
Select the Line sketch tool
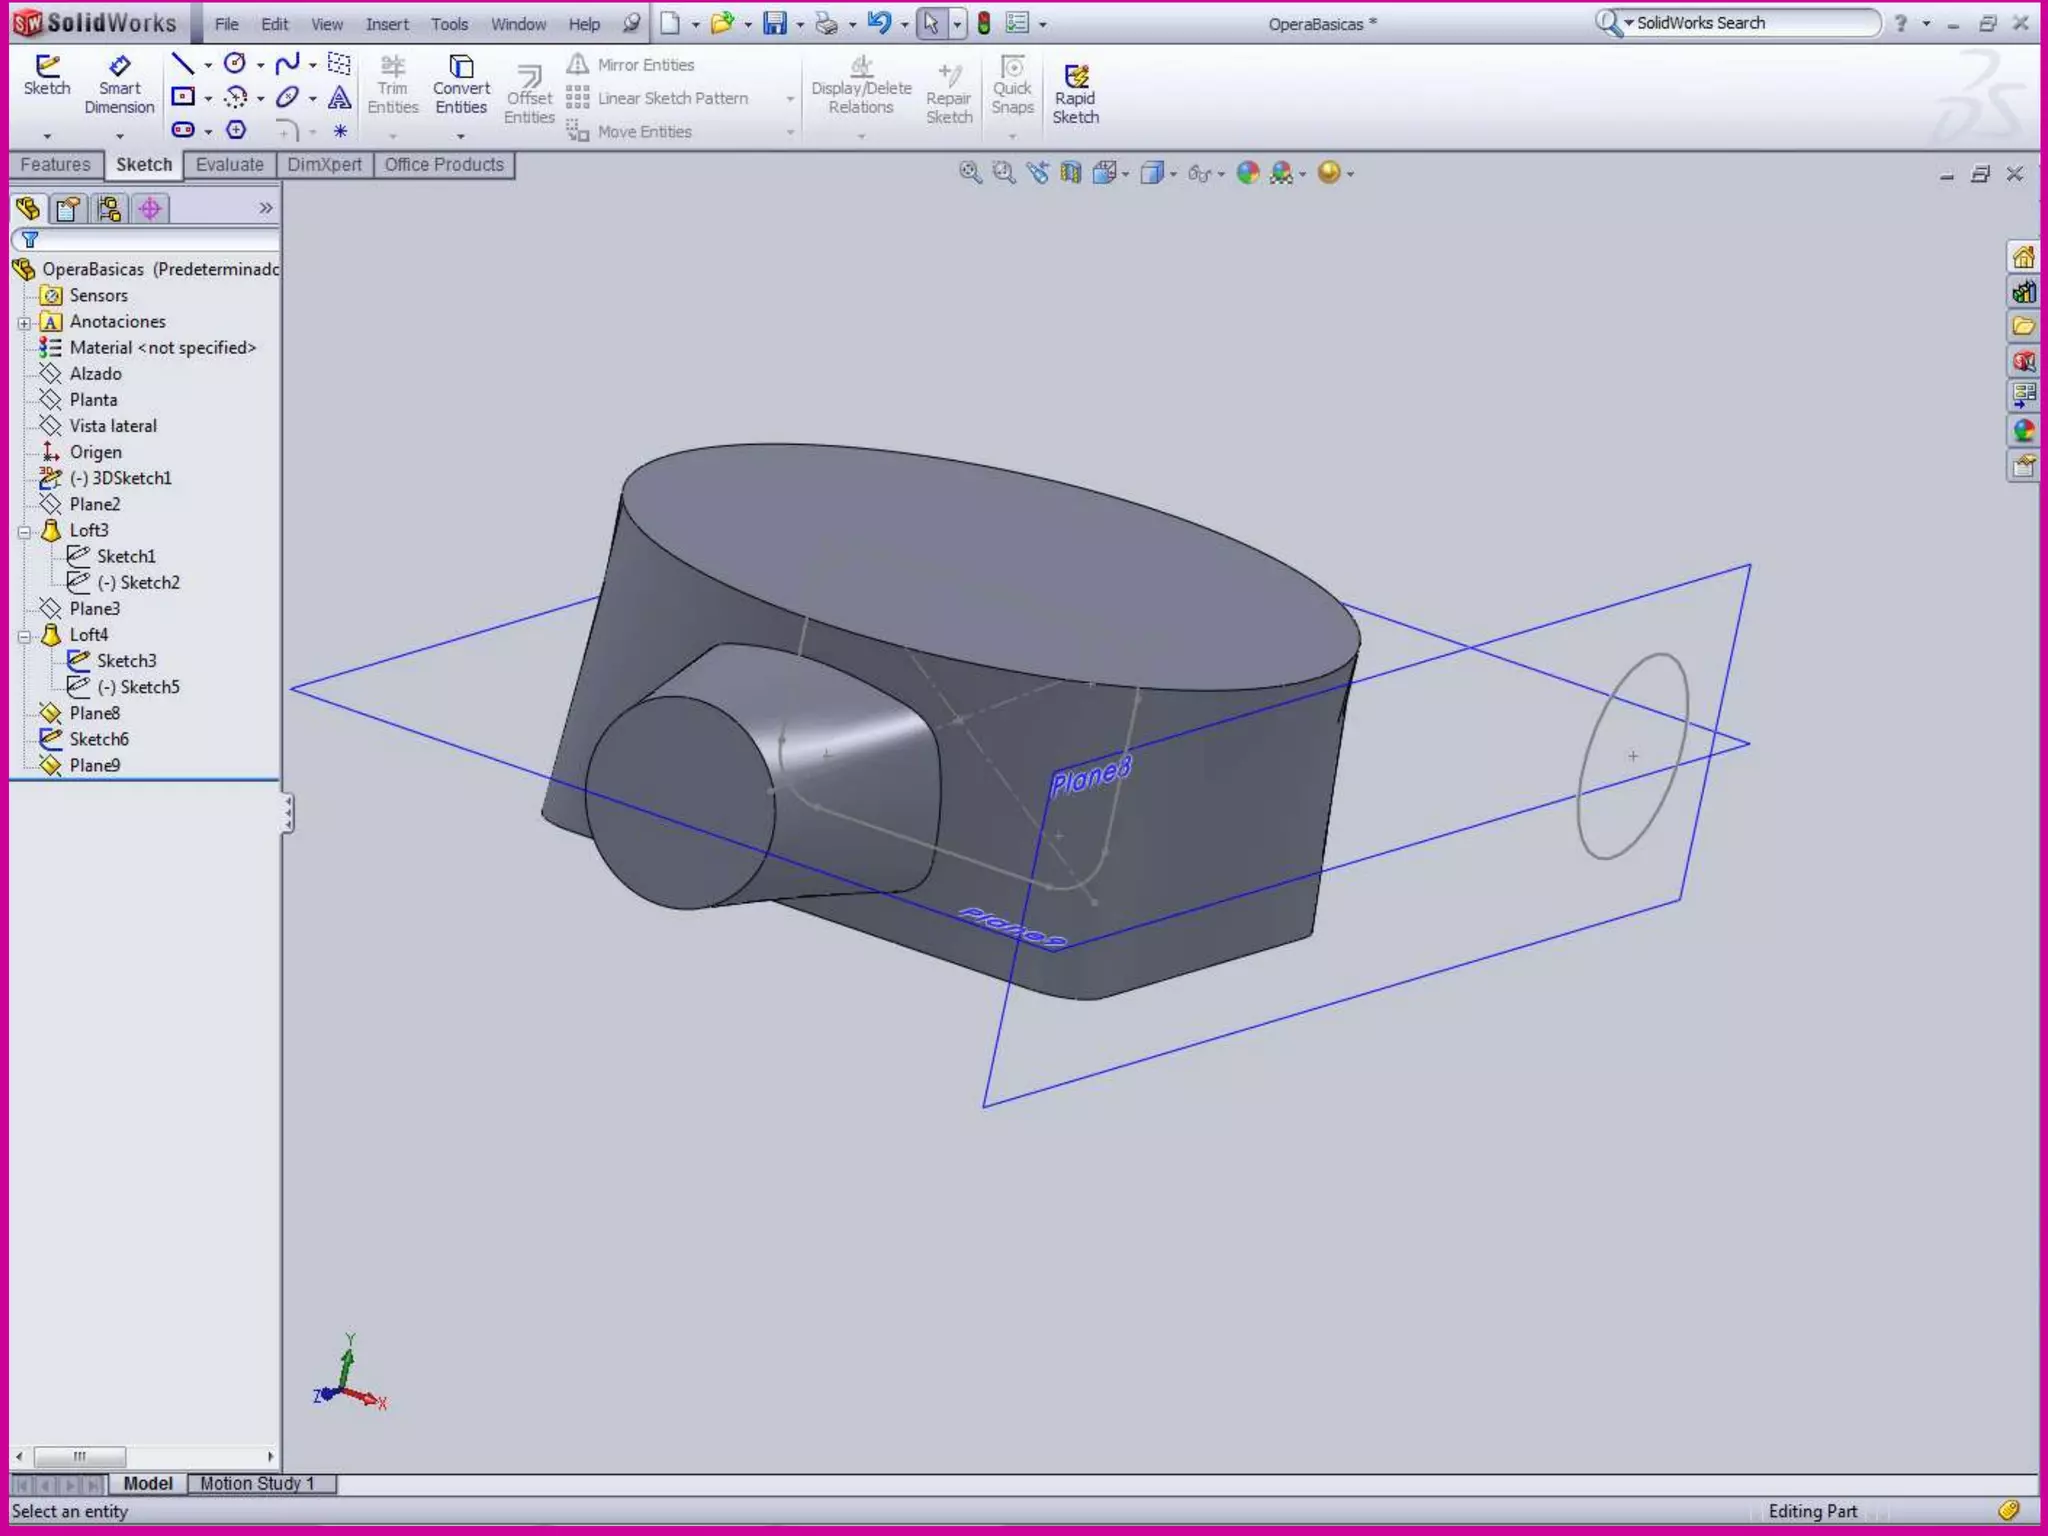click(182, 65)
